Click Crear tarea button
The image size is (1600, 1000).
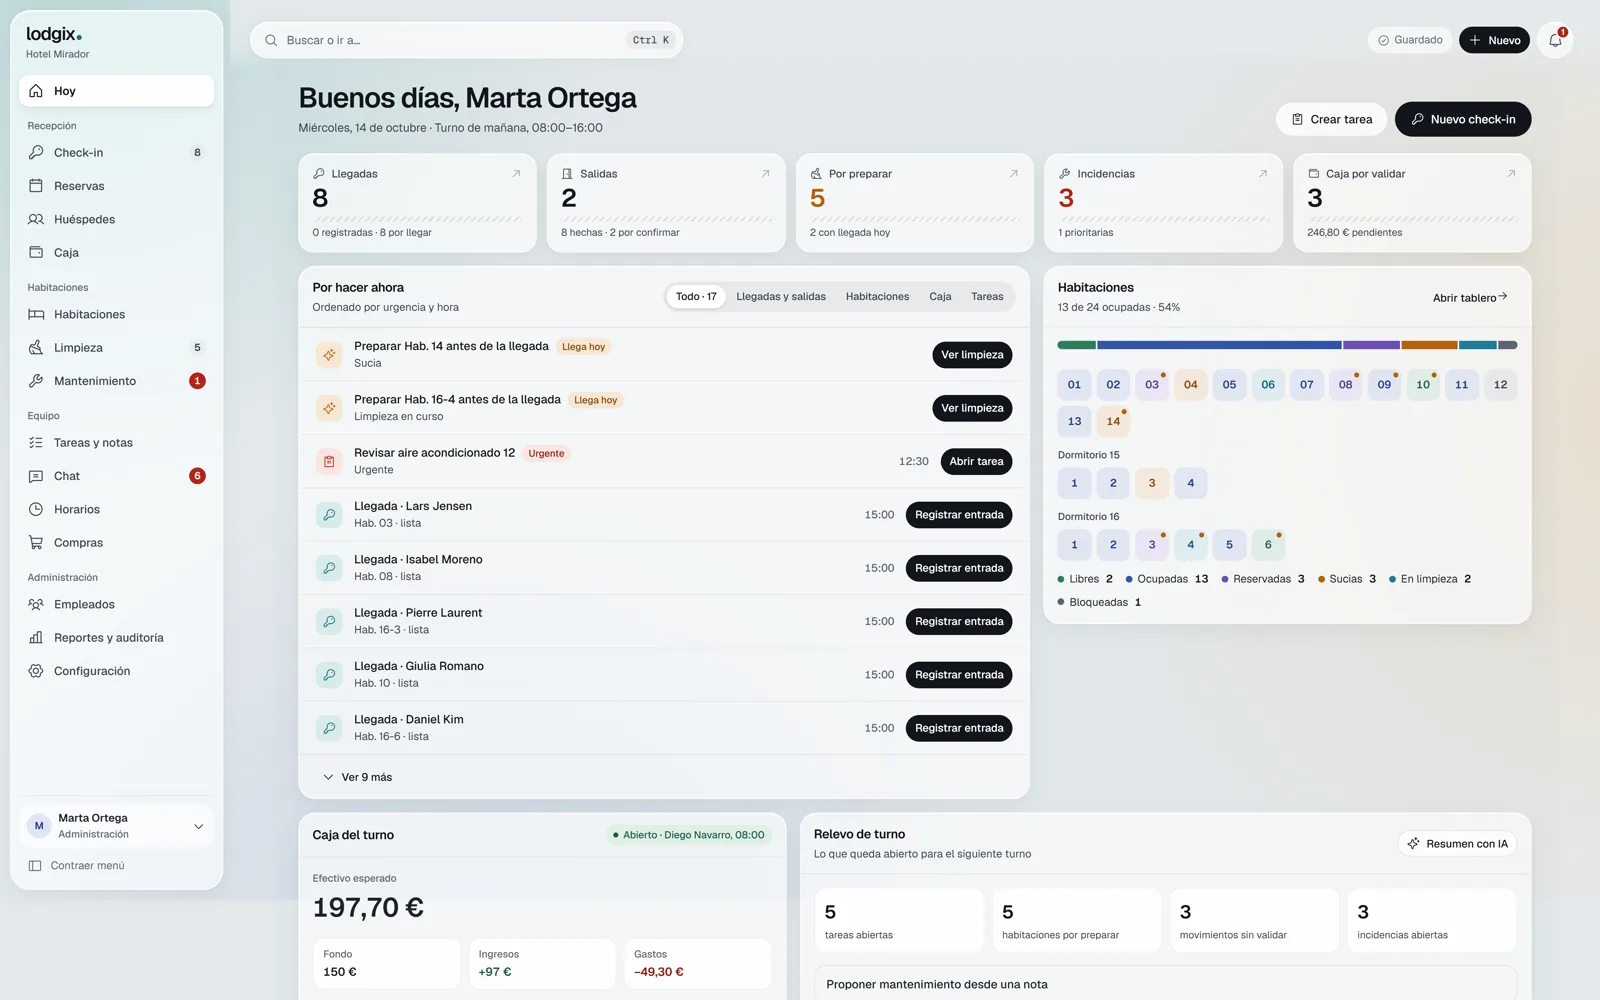pyautogui.click(x=1331, y=119)
